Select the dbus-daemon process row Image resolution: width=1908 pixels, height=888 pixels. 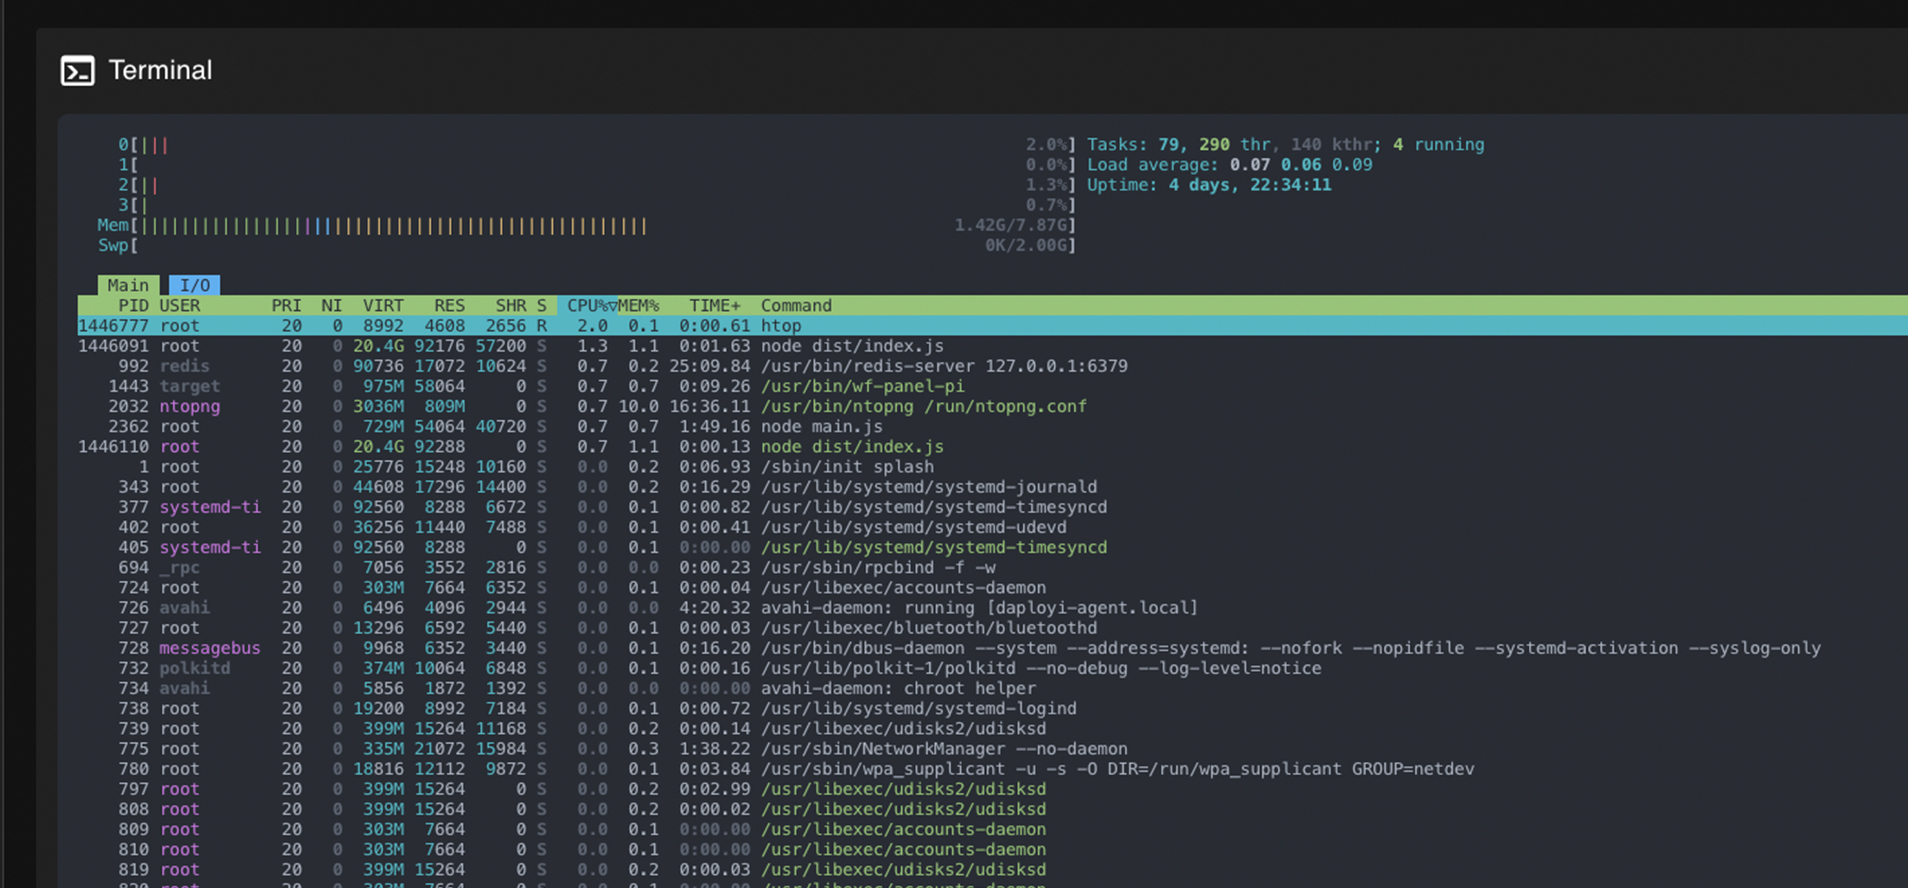pos(992,648)
